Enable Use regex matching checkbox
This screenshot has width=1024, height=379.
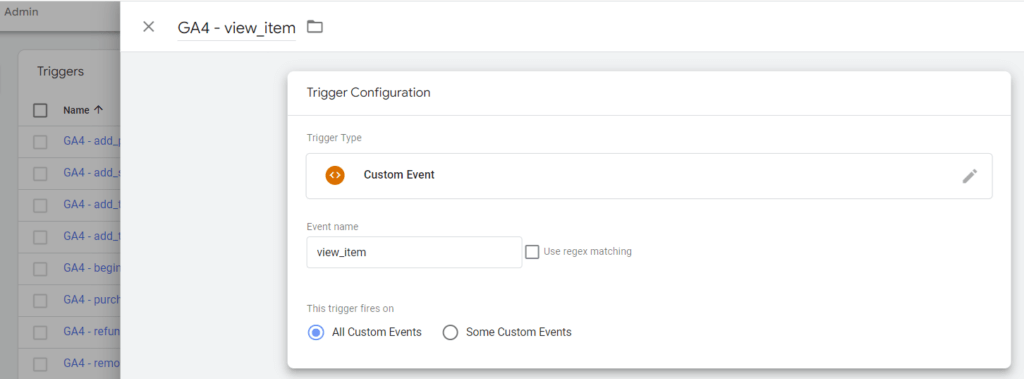532,252
